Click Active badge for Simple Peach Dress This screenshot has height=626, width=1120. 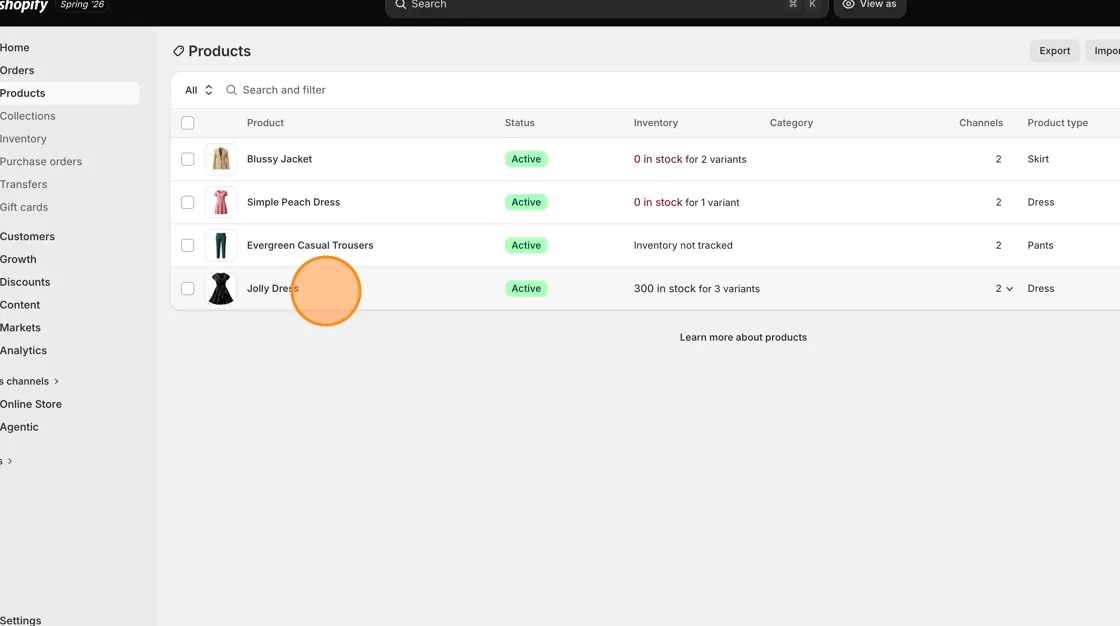click(526, 202)
